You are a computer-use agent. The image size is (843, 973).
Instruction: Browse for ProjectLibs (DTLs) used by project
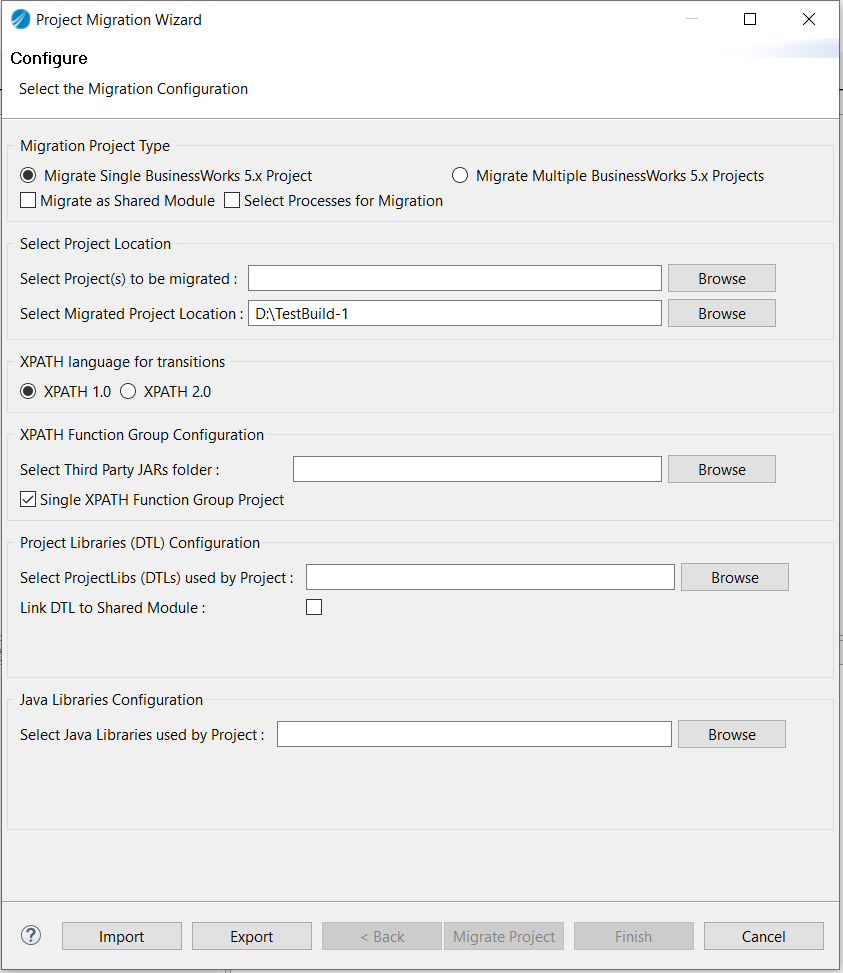734,577
